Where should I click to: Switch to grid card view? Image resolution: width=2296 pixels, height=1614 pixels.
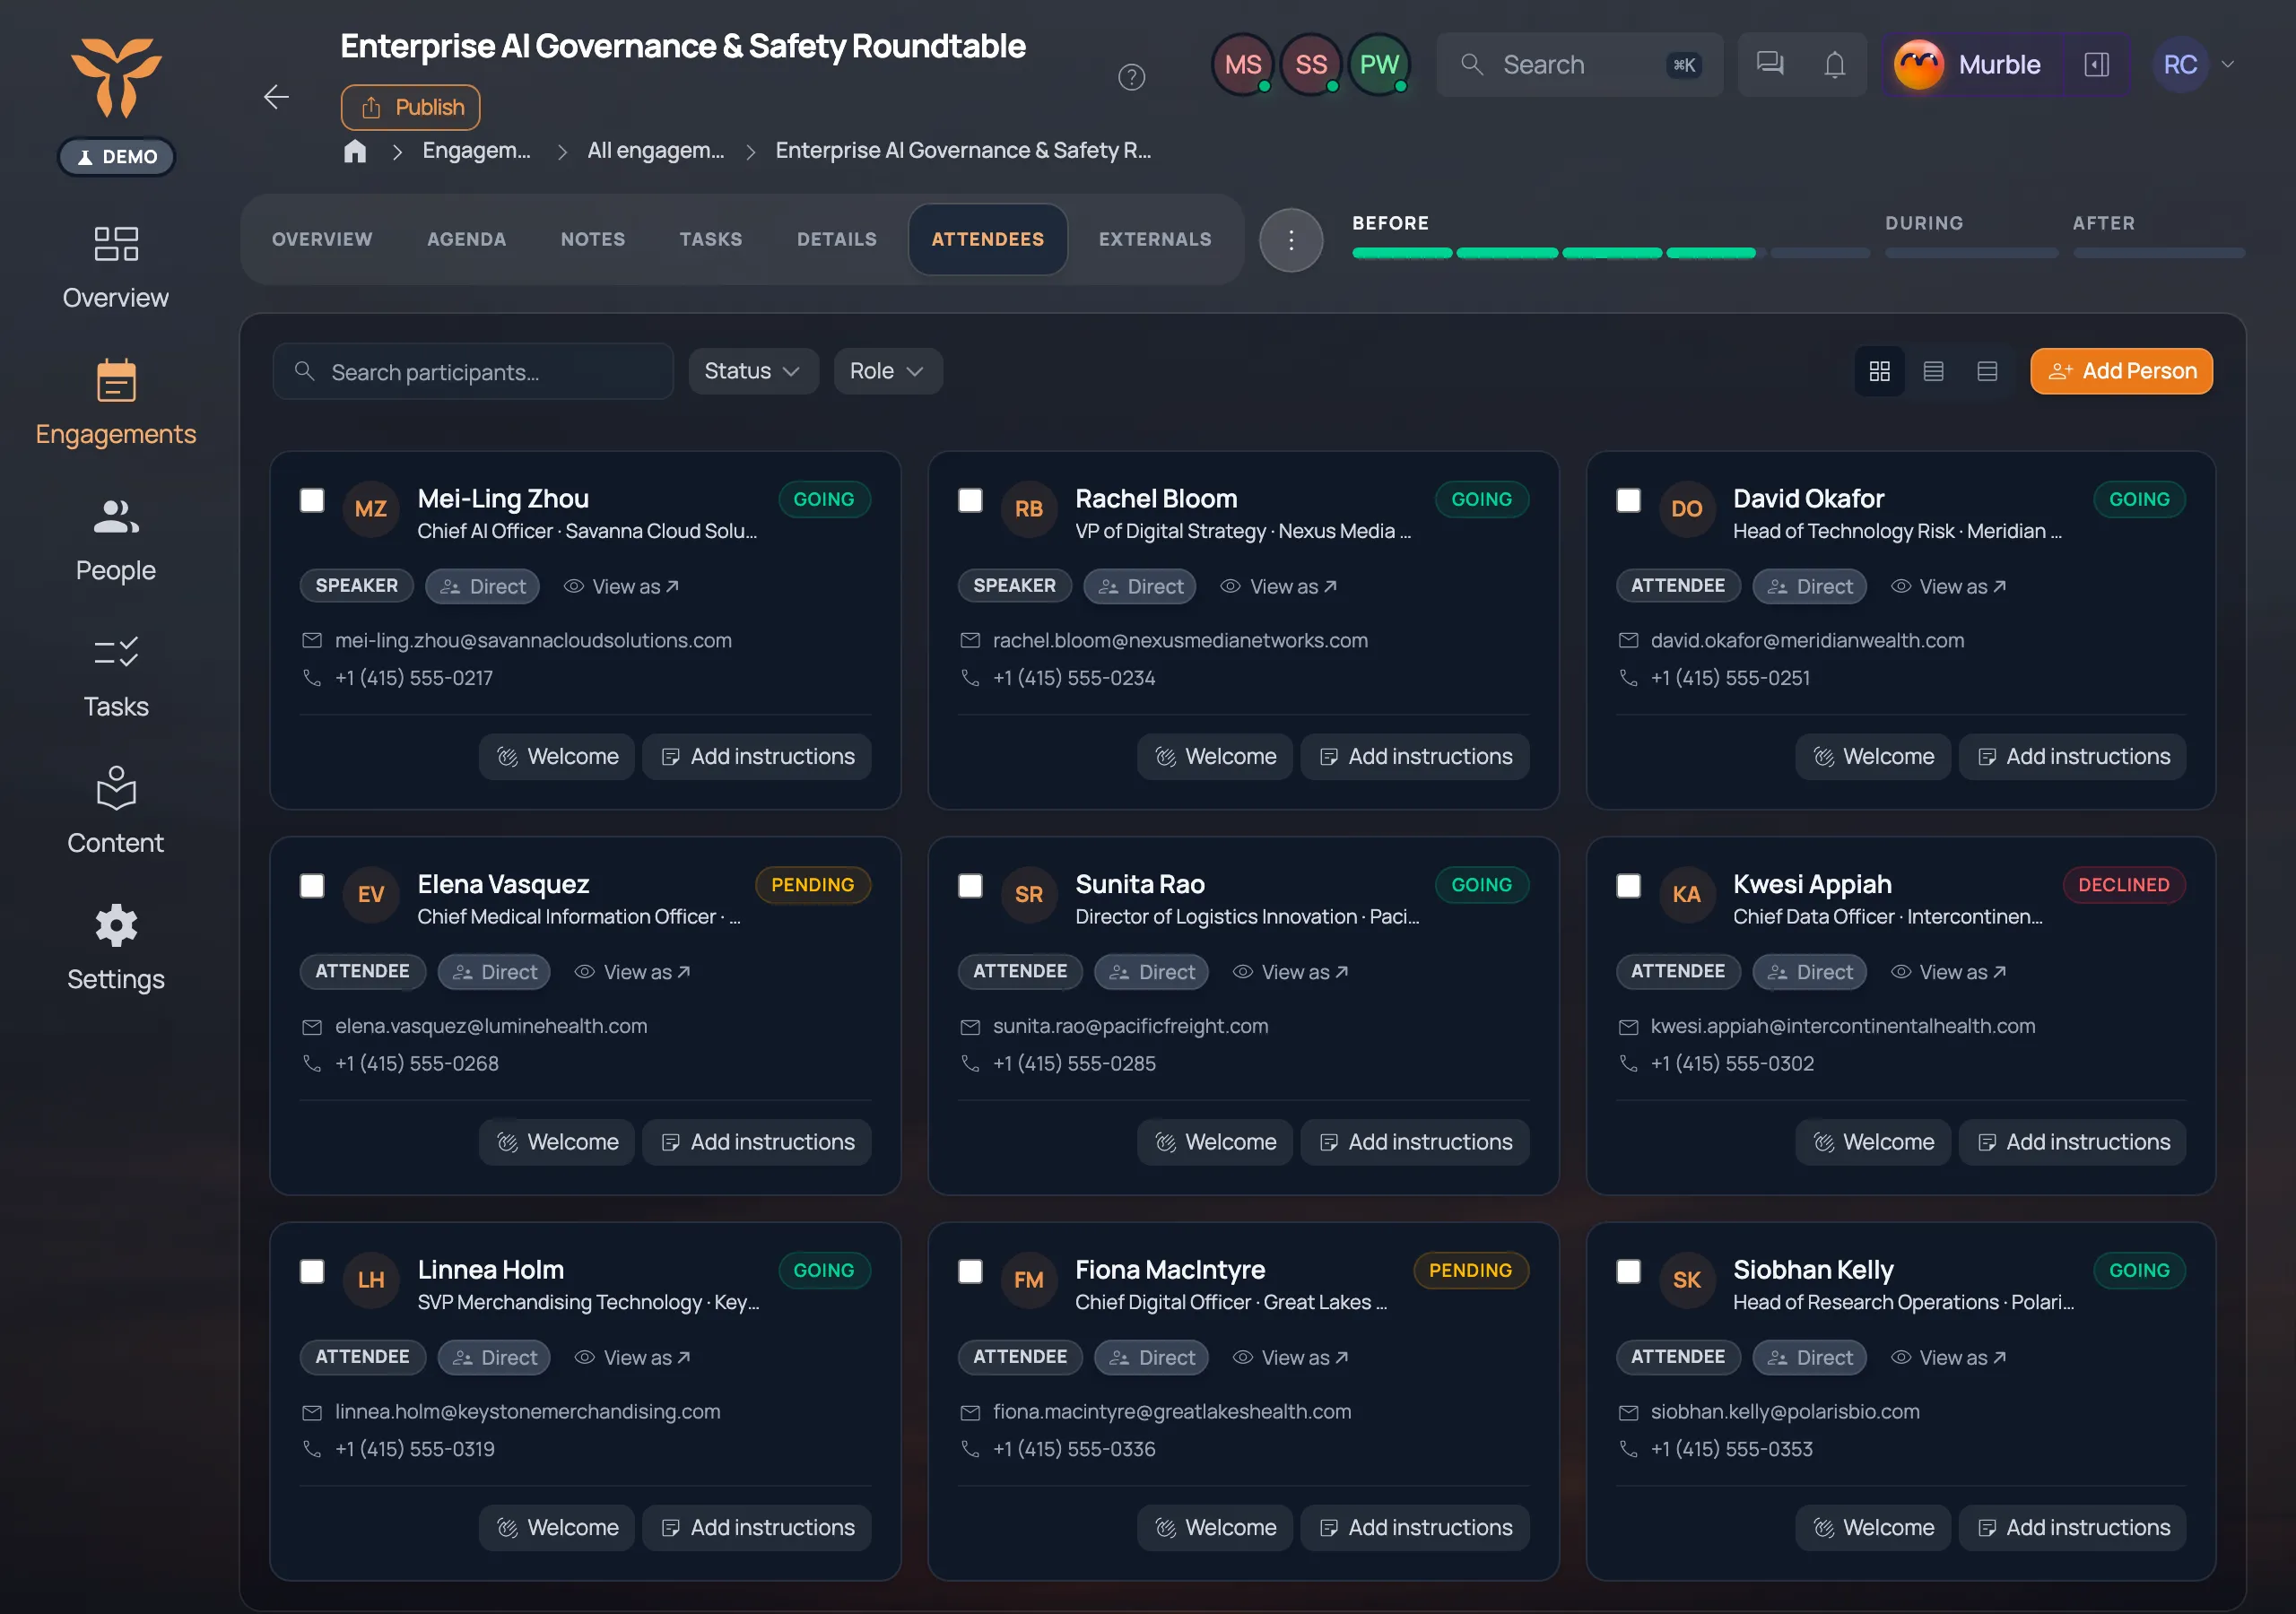tap(1879, 371)
